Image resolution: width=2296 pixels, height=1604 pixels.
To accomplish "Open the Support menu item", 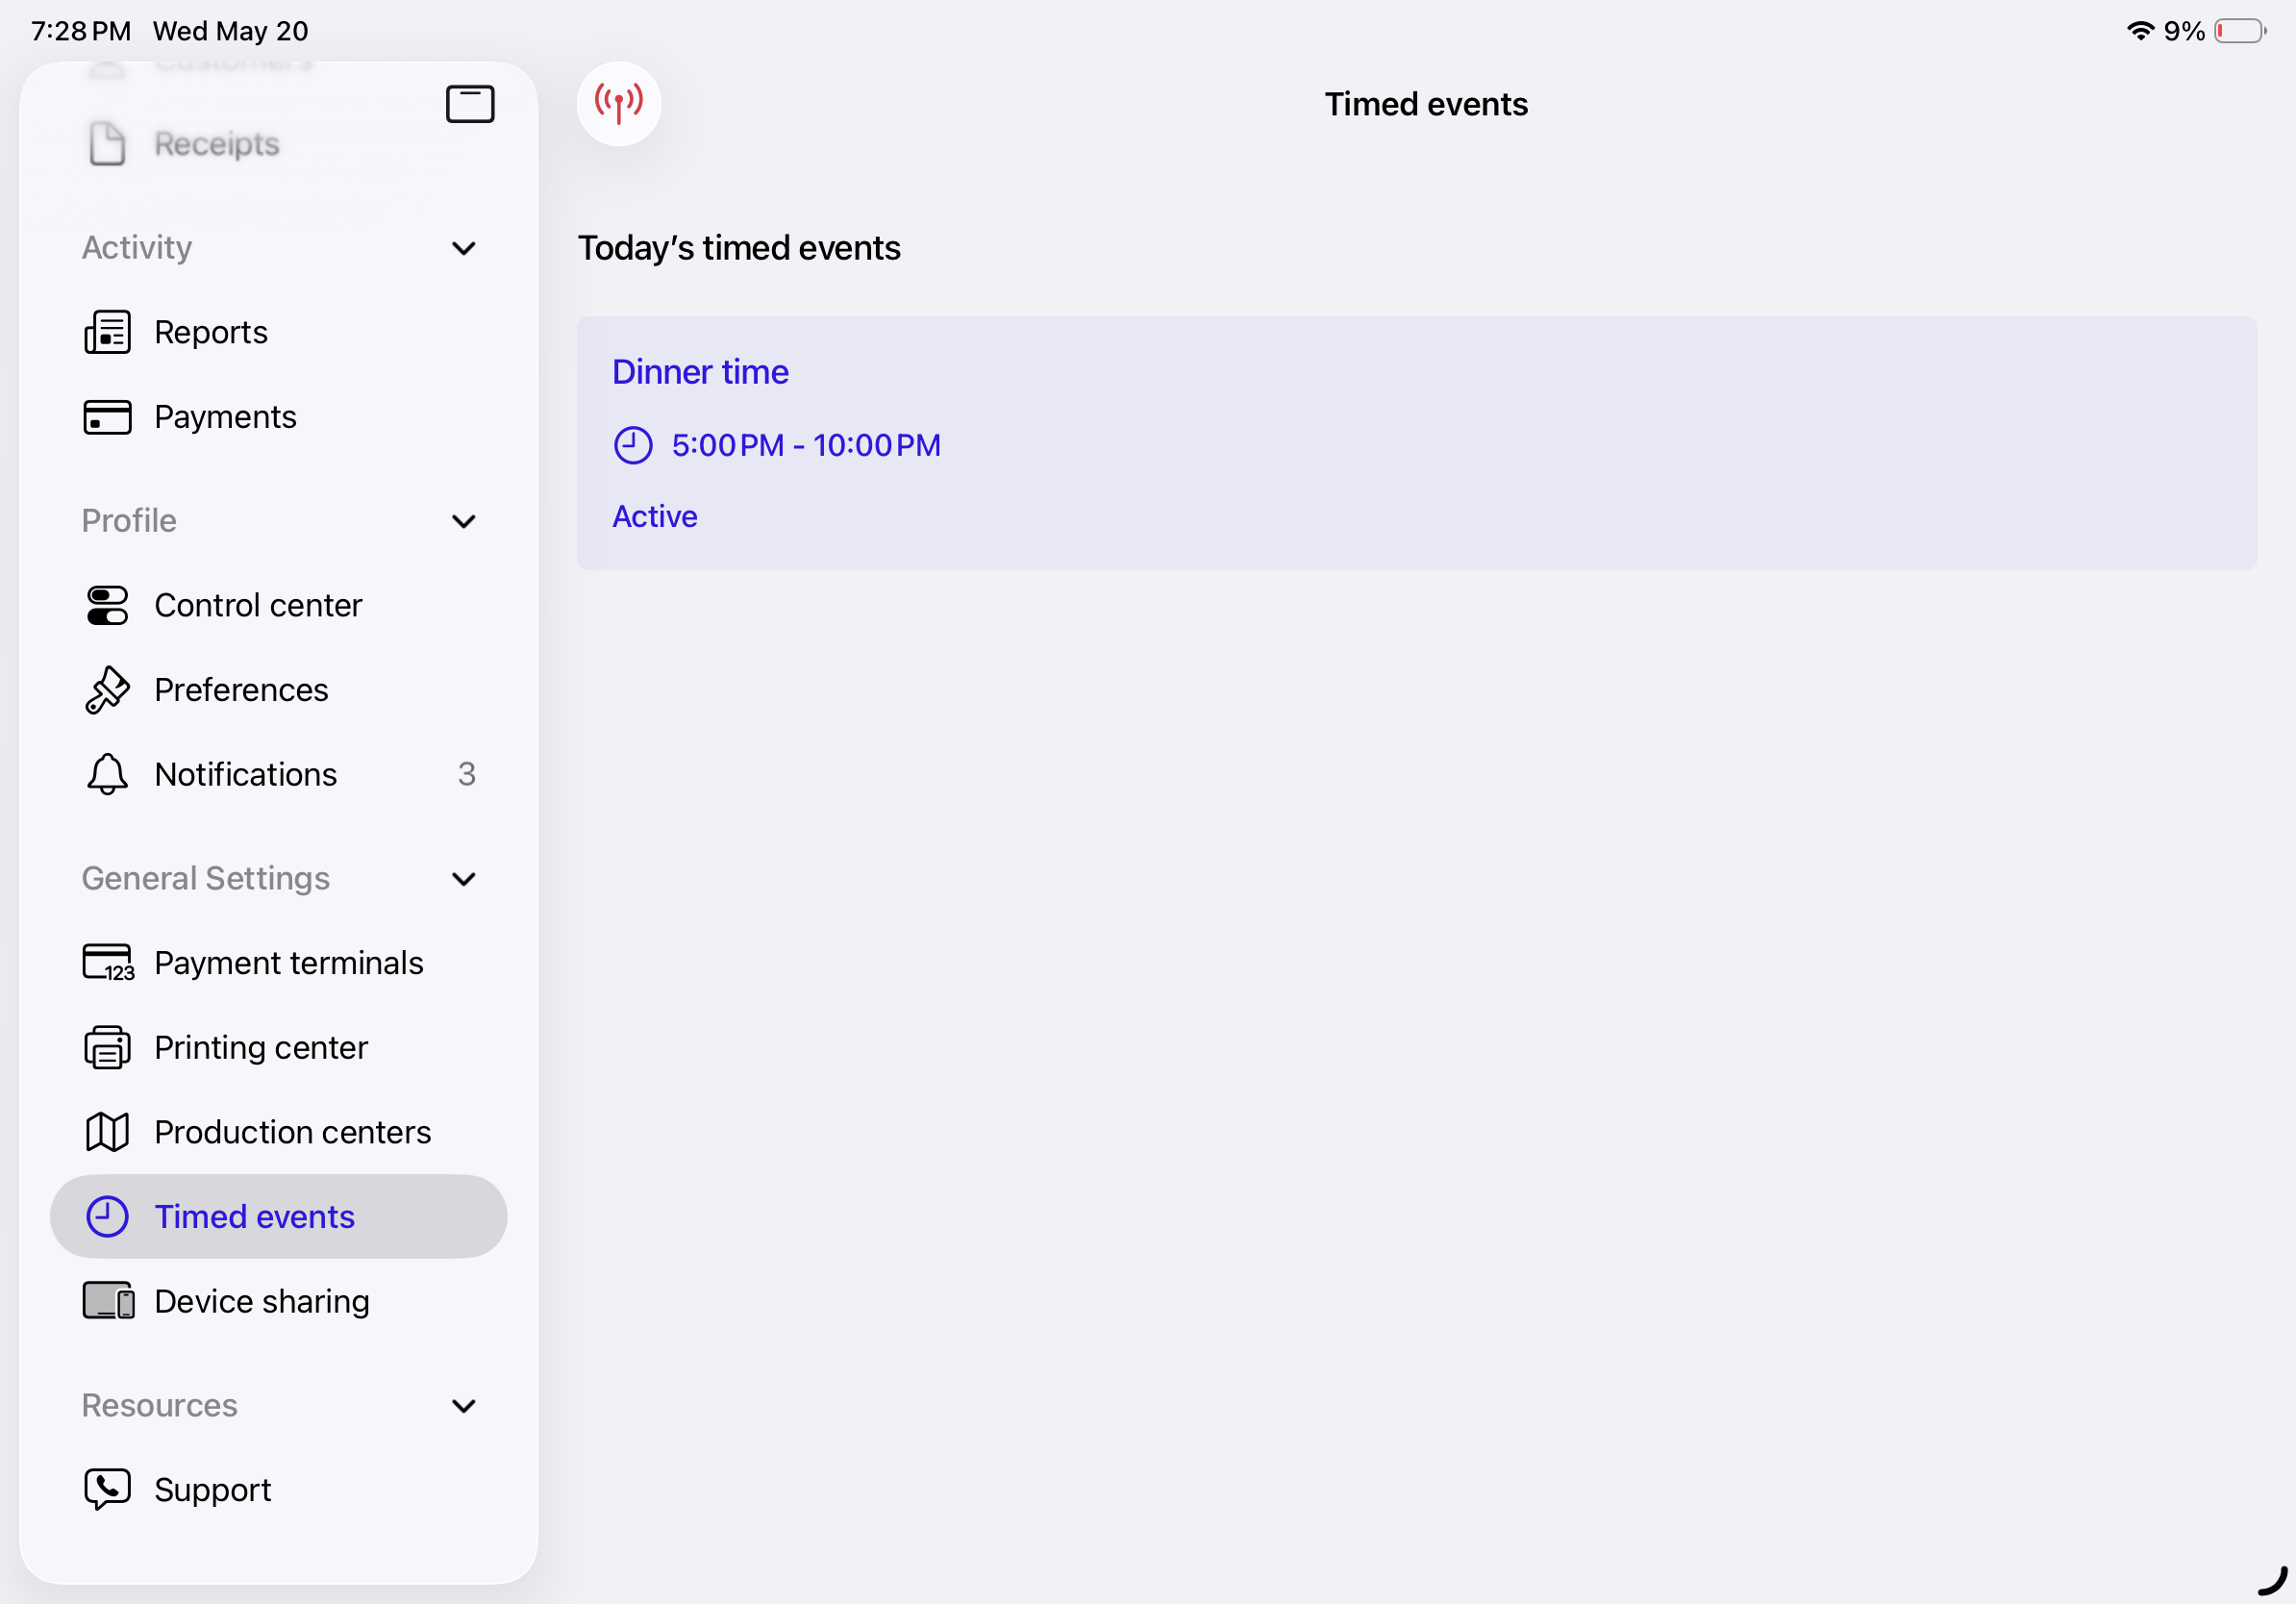I will click(x=278, y=1490).
